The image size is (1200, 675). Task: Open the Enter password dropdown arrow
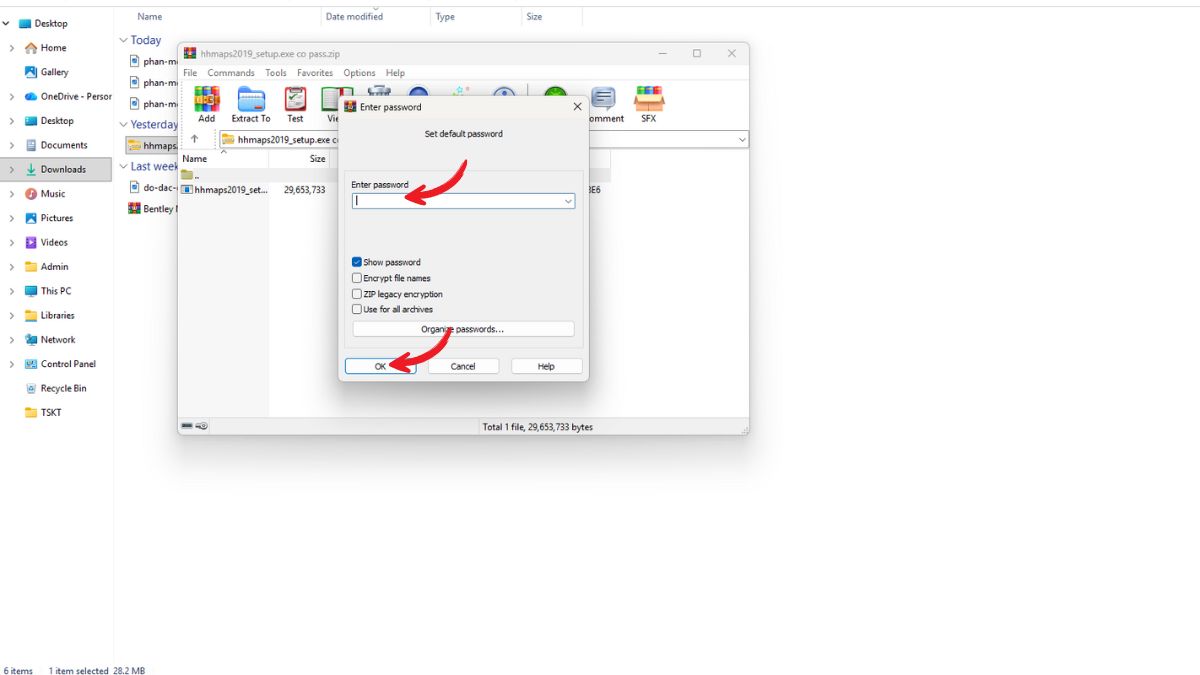568,201
